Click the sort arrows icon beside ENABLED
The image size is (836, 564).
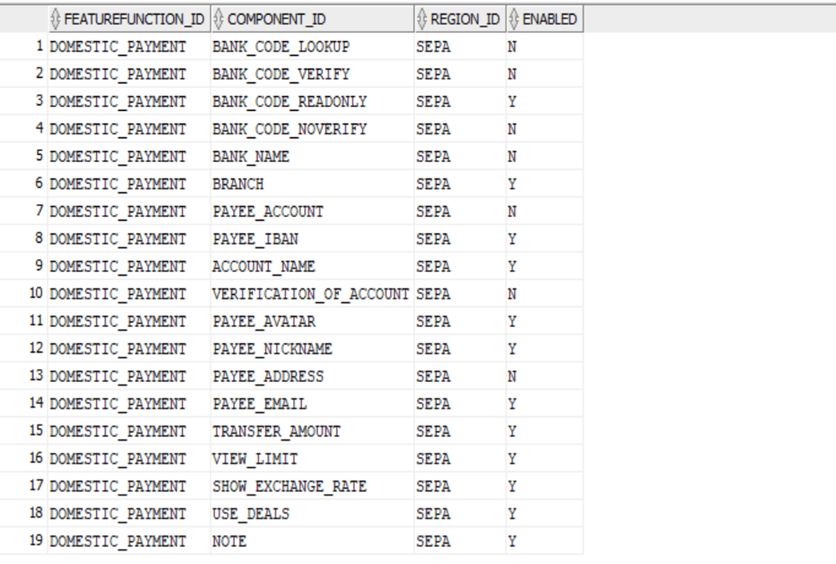pos(514,19)
